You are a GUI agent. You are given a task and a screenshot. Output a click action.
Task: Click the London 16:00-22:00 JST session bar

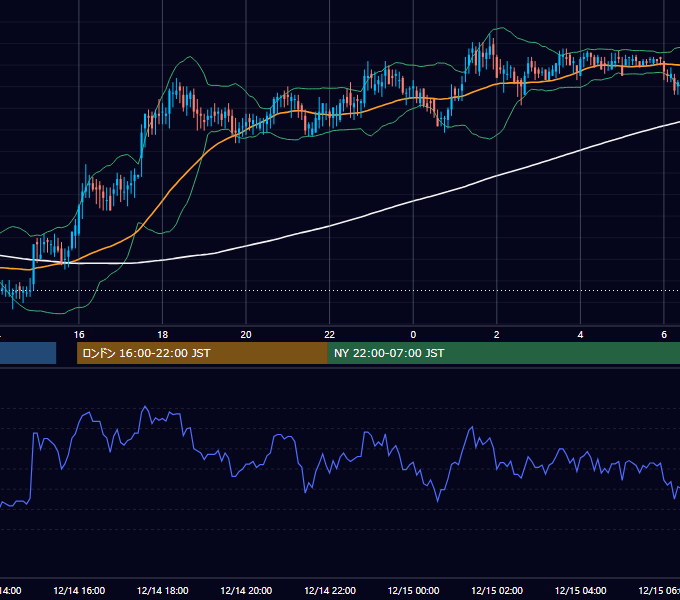pyautogui.click(x=202, y=353)
